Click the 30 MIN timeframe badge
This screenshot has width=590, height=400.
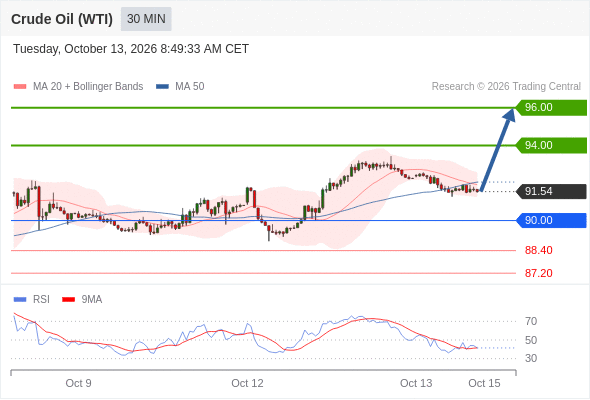(146, 19)
